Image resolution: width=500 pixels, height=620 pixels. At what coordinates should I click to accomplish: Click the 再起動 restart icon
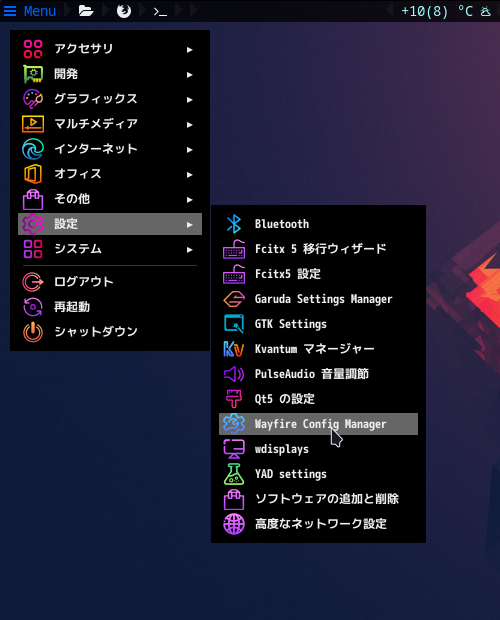tap(33, 307)
